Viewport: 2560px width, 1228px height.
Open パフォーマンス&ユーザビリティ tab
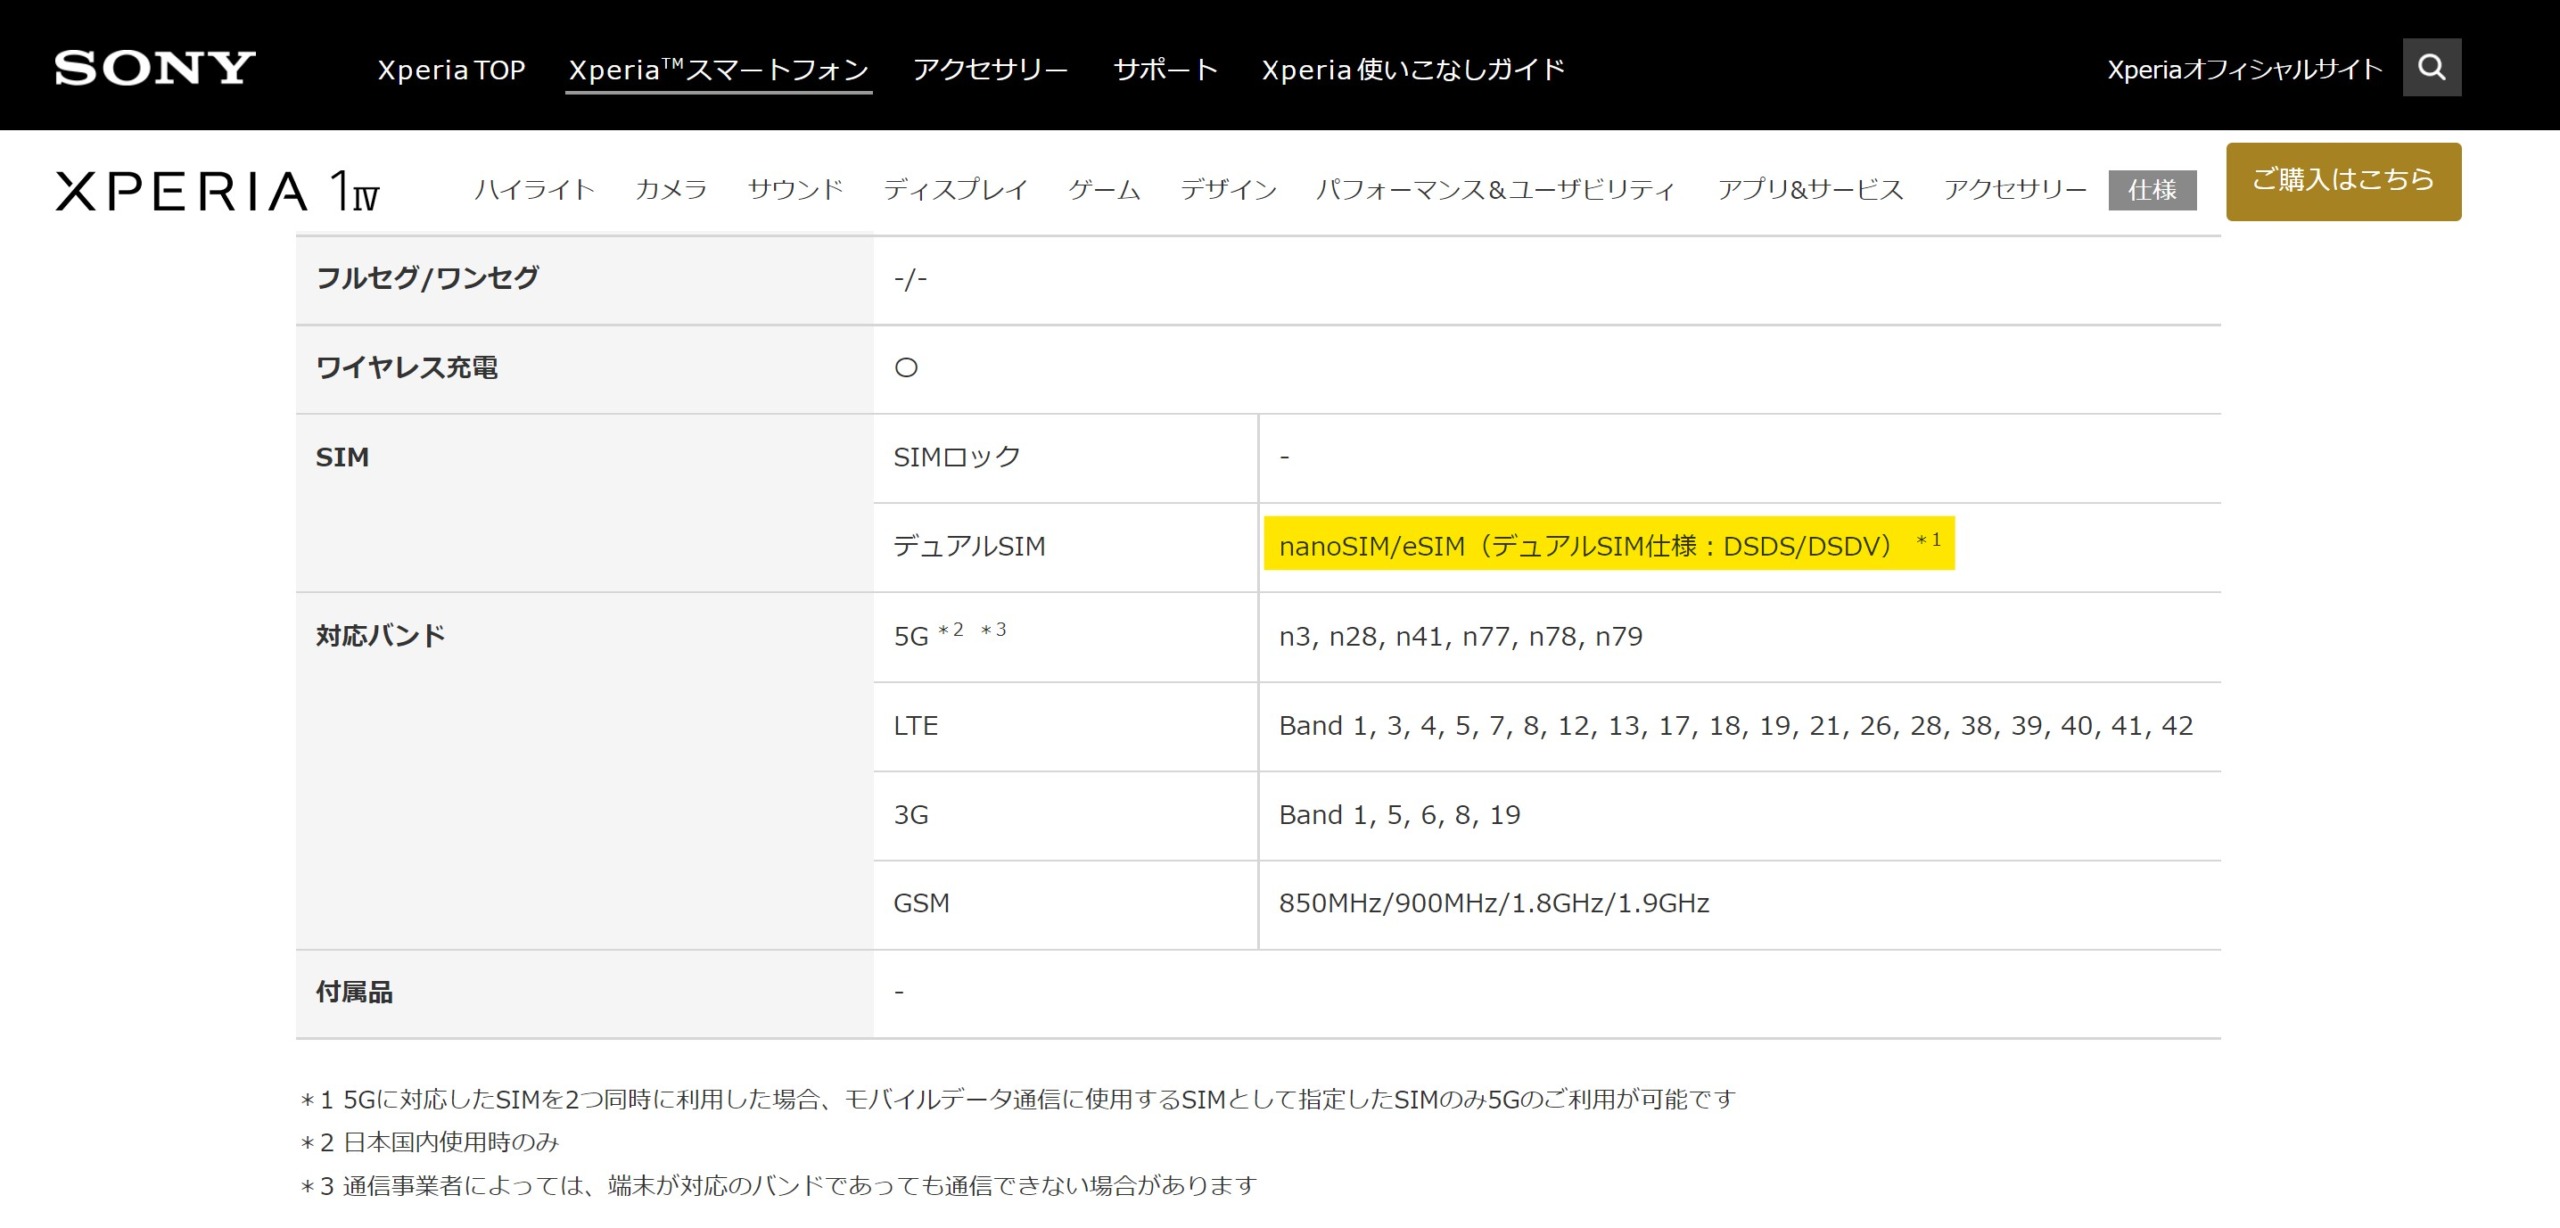pos(1495,190)
